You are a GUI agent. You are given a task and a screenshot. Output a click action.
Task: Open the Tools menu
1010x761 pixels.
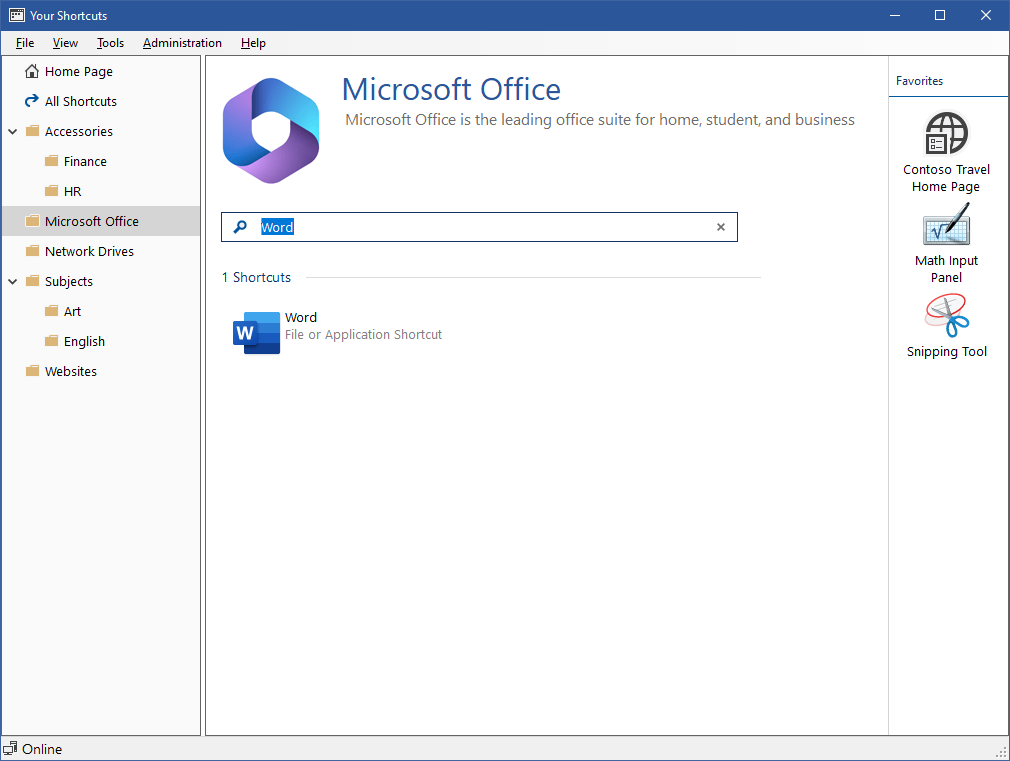(x=110, y=43)
